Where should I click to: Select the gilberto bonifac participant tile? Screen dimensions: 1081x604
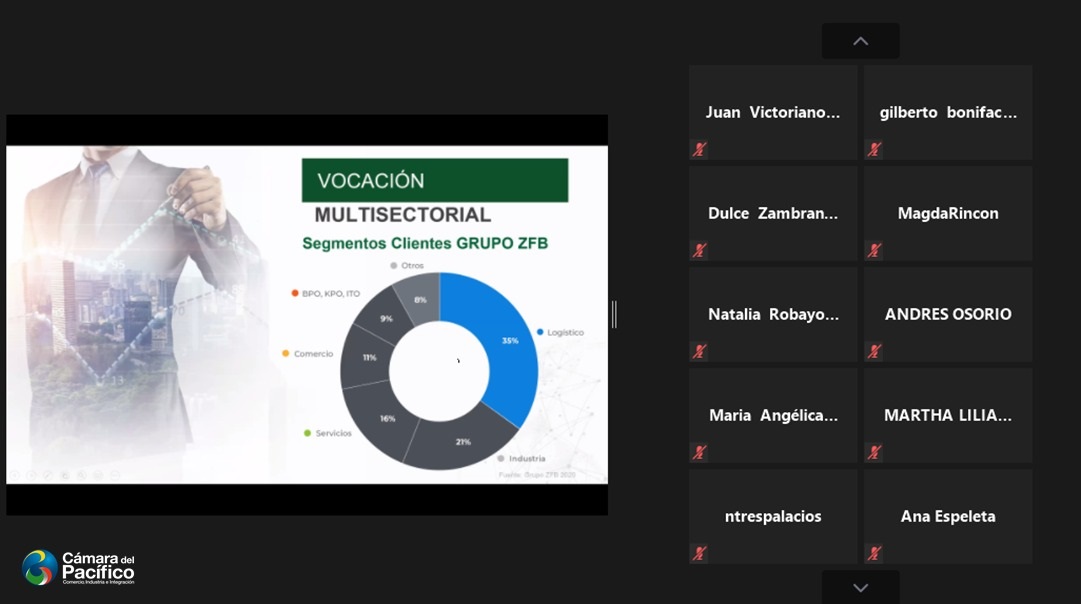click(948, 112)
